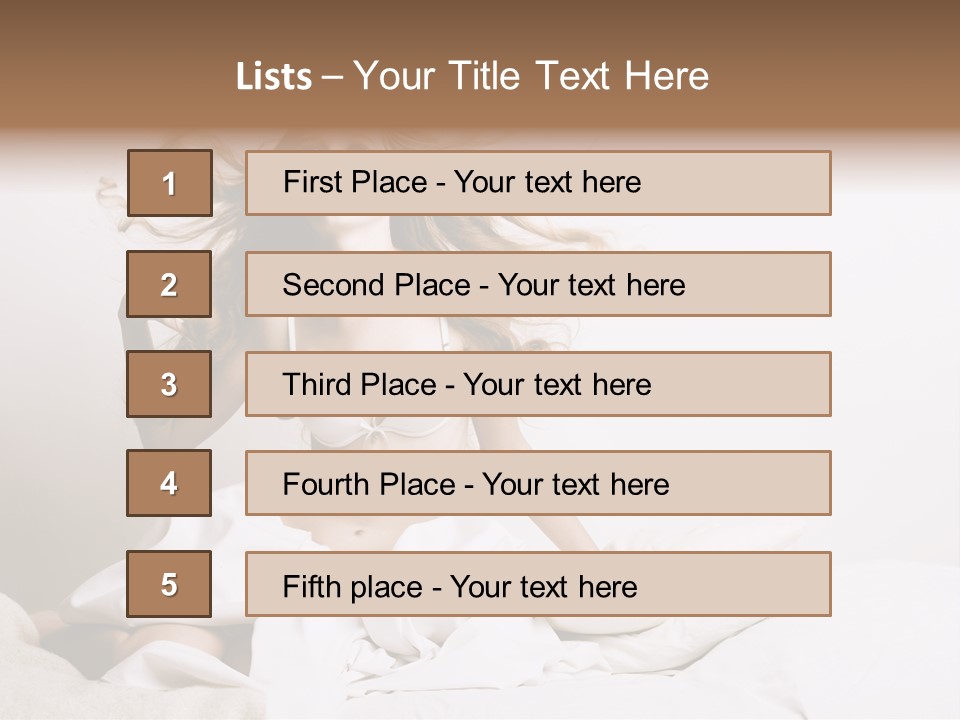Image resolution: width=960 pixels, height=720 pixels.
Task: Click the words "Fourth Place"
Action: coord(369,484)
